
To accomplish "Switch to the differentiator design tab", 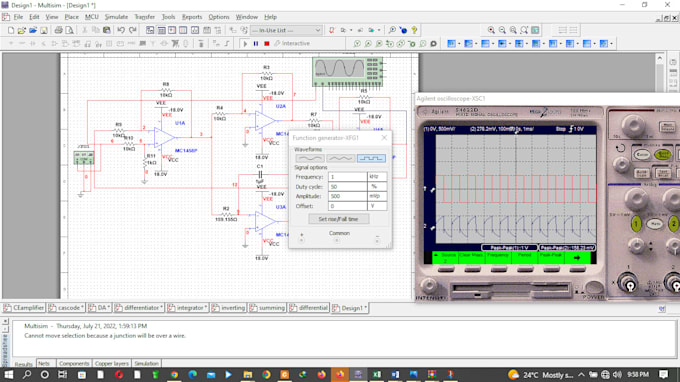I will [x=139, y=308].
